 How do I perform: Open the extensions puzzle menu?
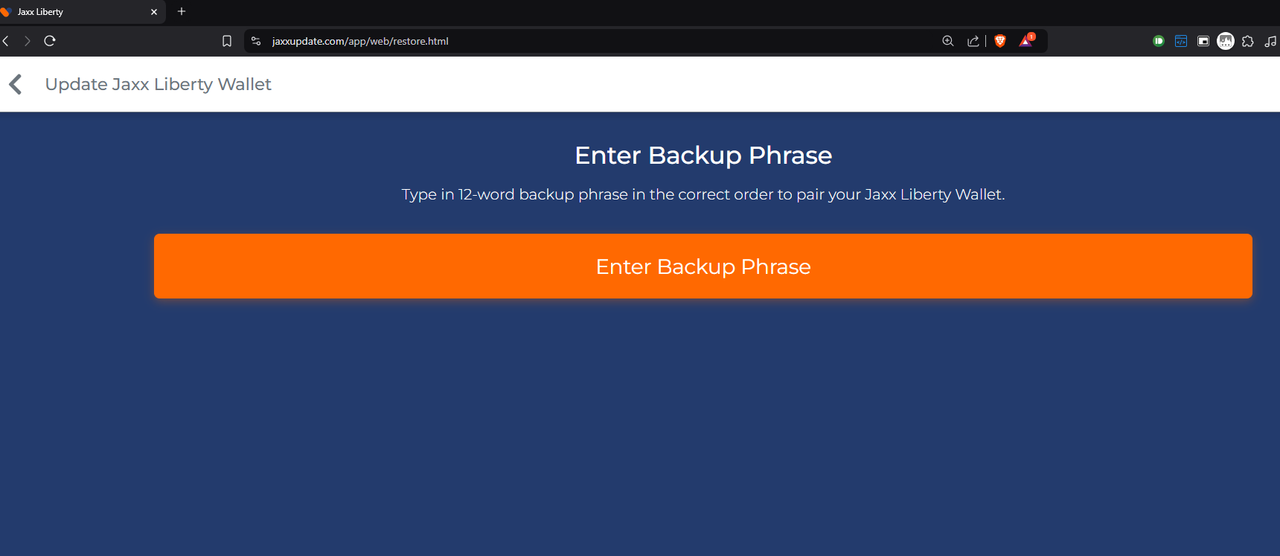(1248, 41)
